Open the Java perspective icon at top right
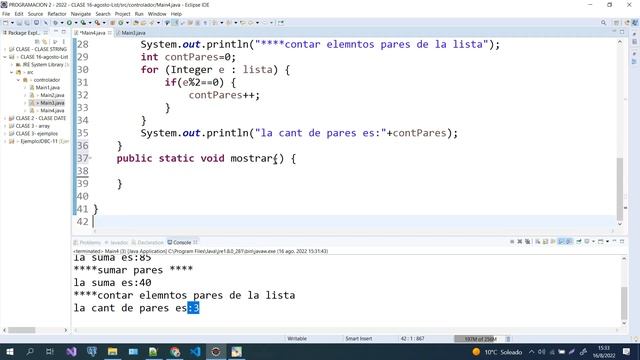 (635, 23)
